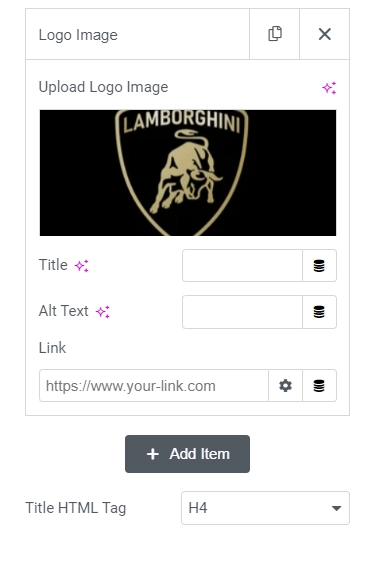Click the AI sparkle icon next to Title
365x569 pixels.
click(x=81, y=266)
